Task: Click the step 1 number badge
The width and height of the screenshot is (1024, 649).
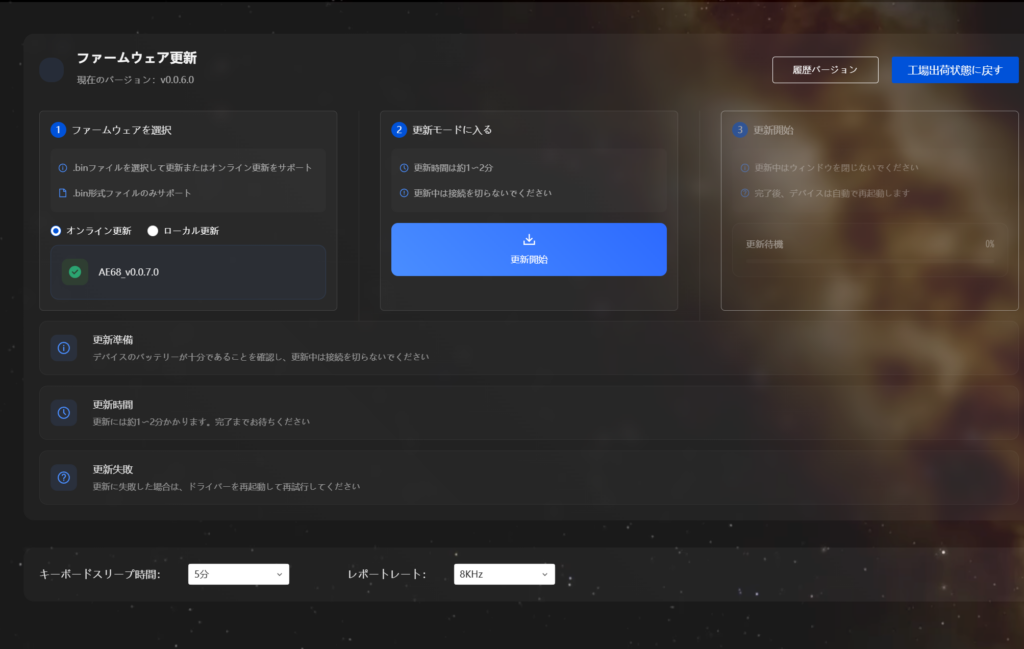Action: click(x=58, y=130)
